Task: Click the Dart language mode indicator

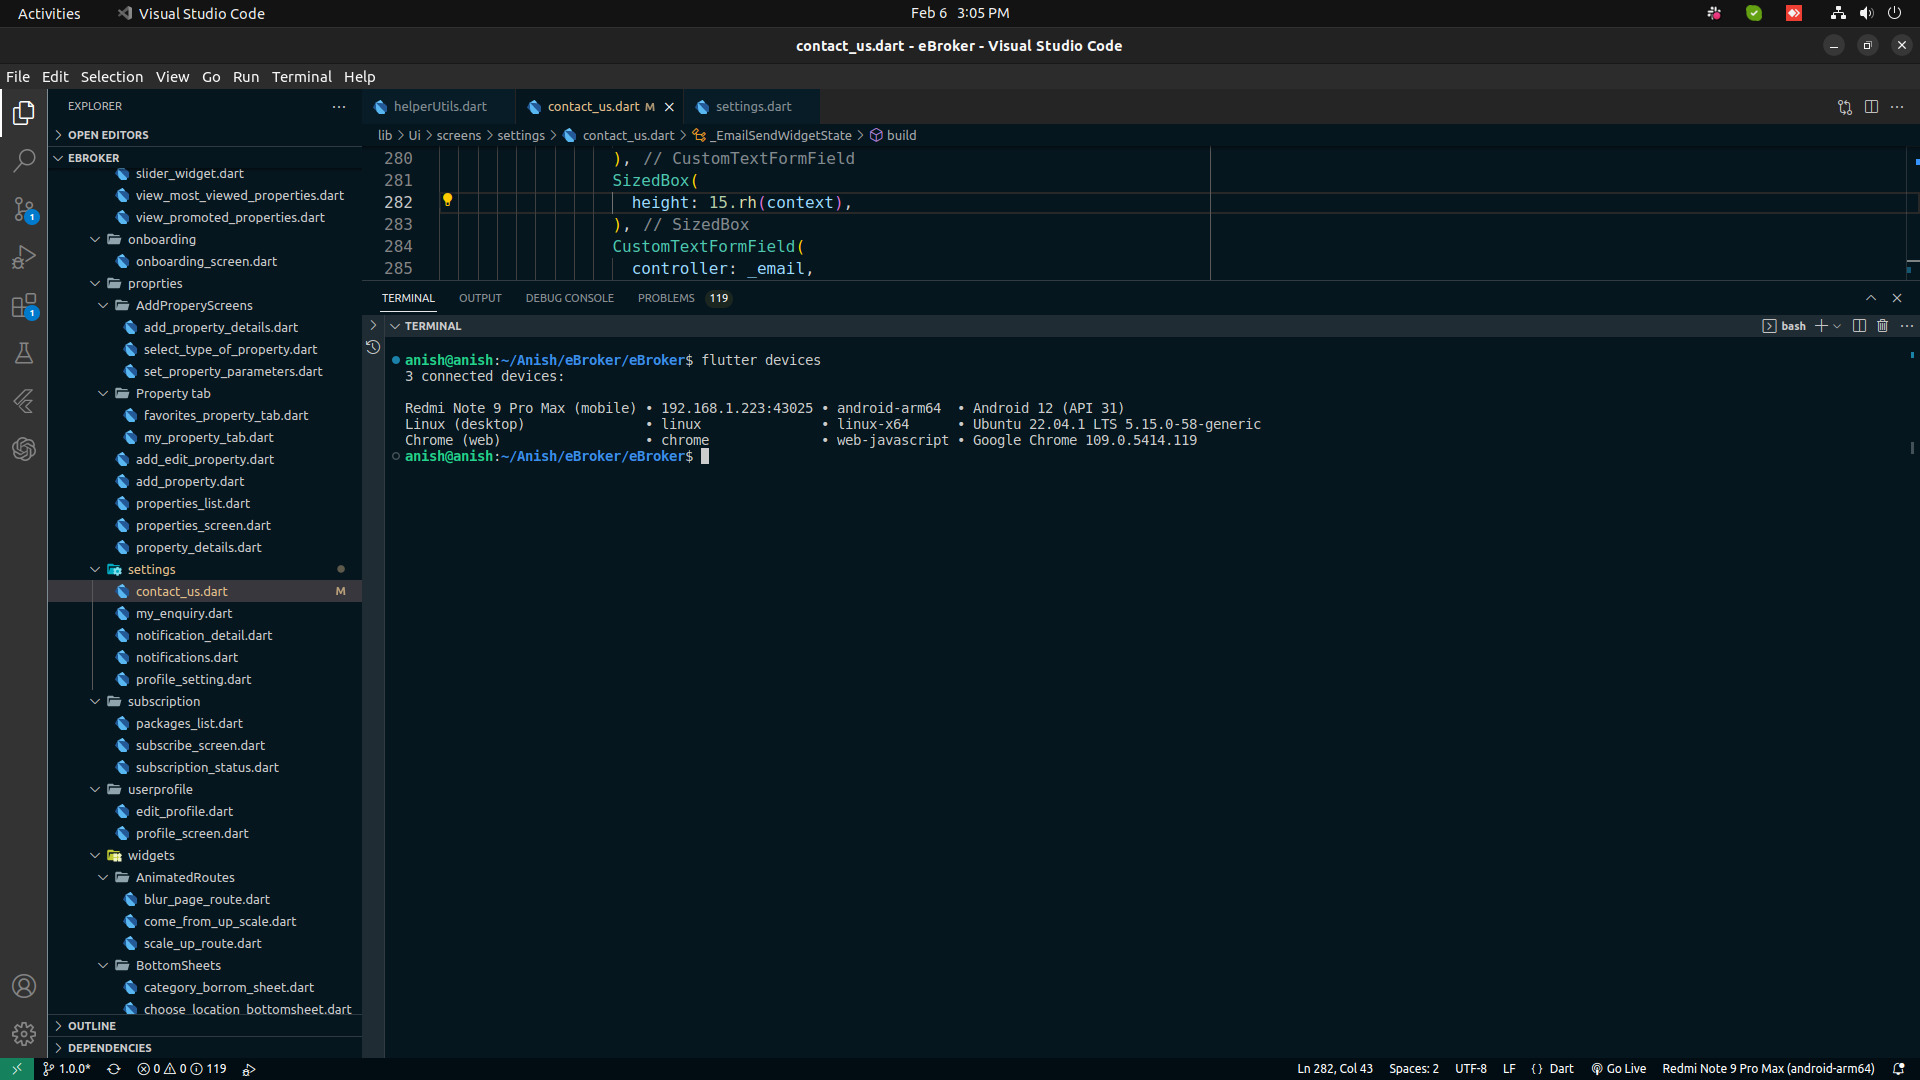Action: pos(1561,1069)
